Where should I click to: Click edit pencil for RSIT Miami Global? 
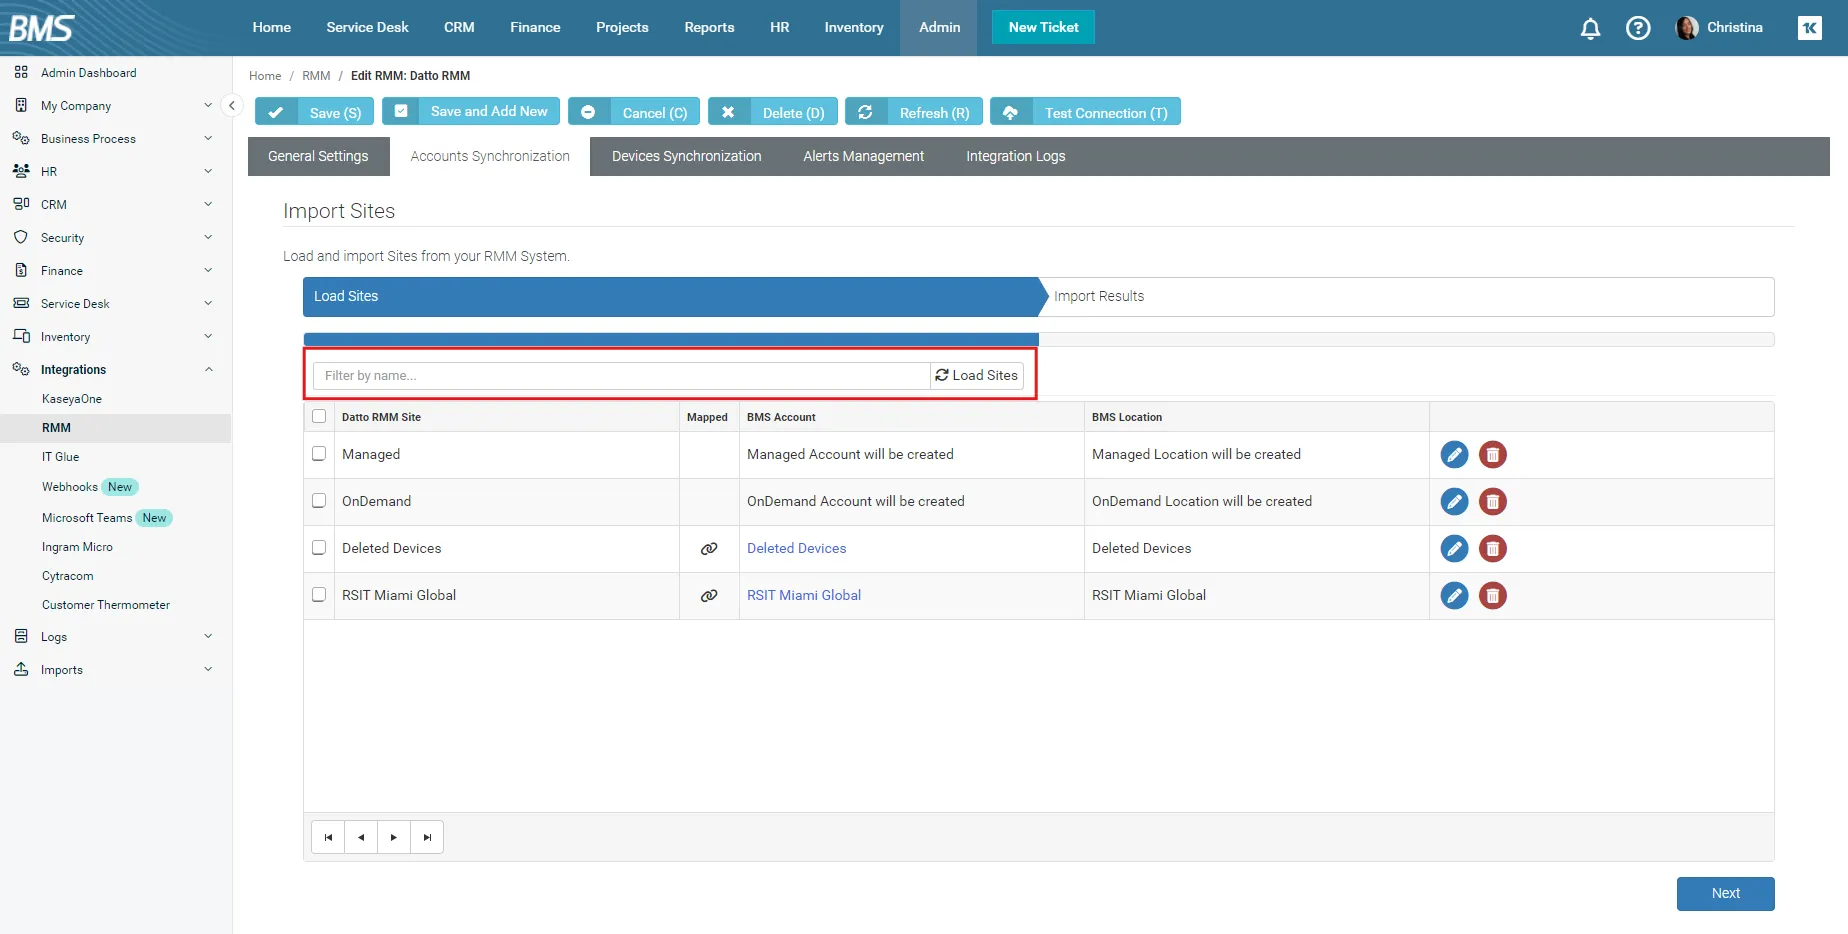1454,596
